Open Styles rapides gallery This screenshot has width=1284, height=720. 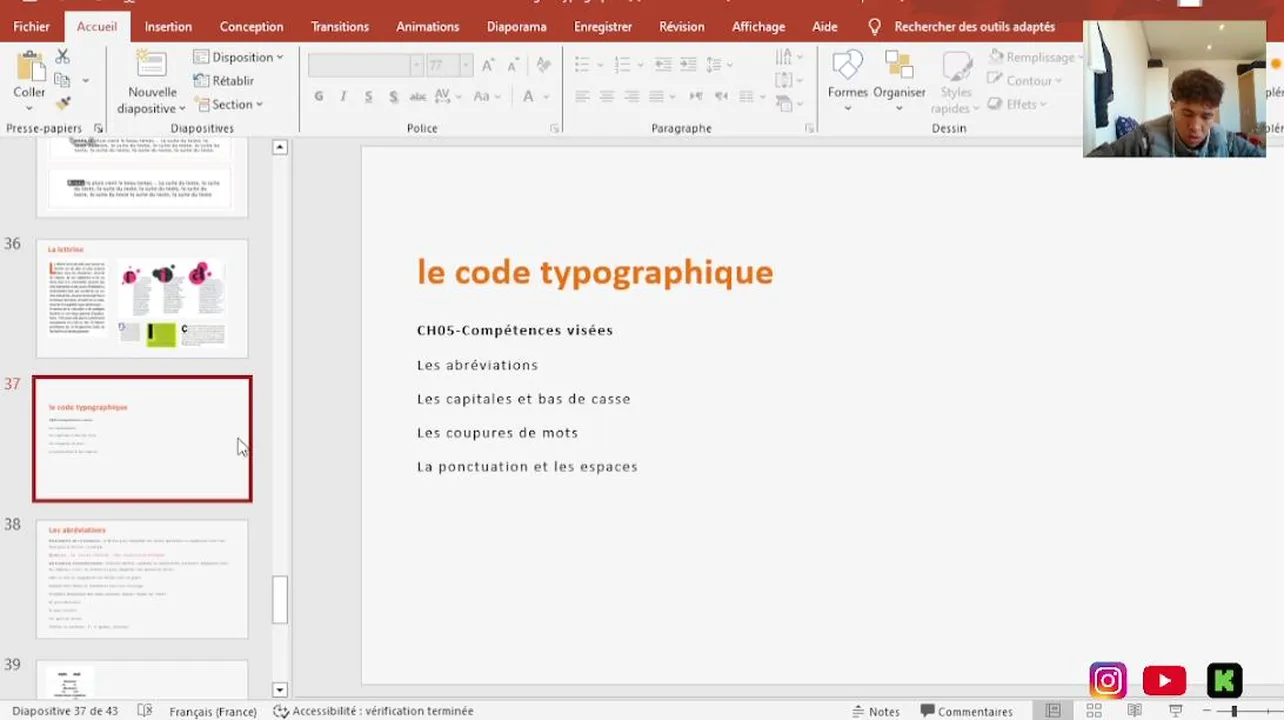point(956,82)
